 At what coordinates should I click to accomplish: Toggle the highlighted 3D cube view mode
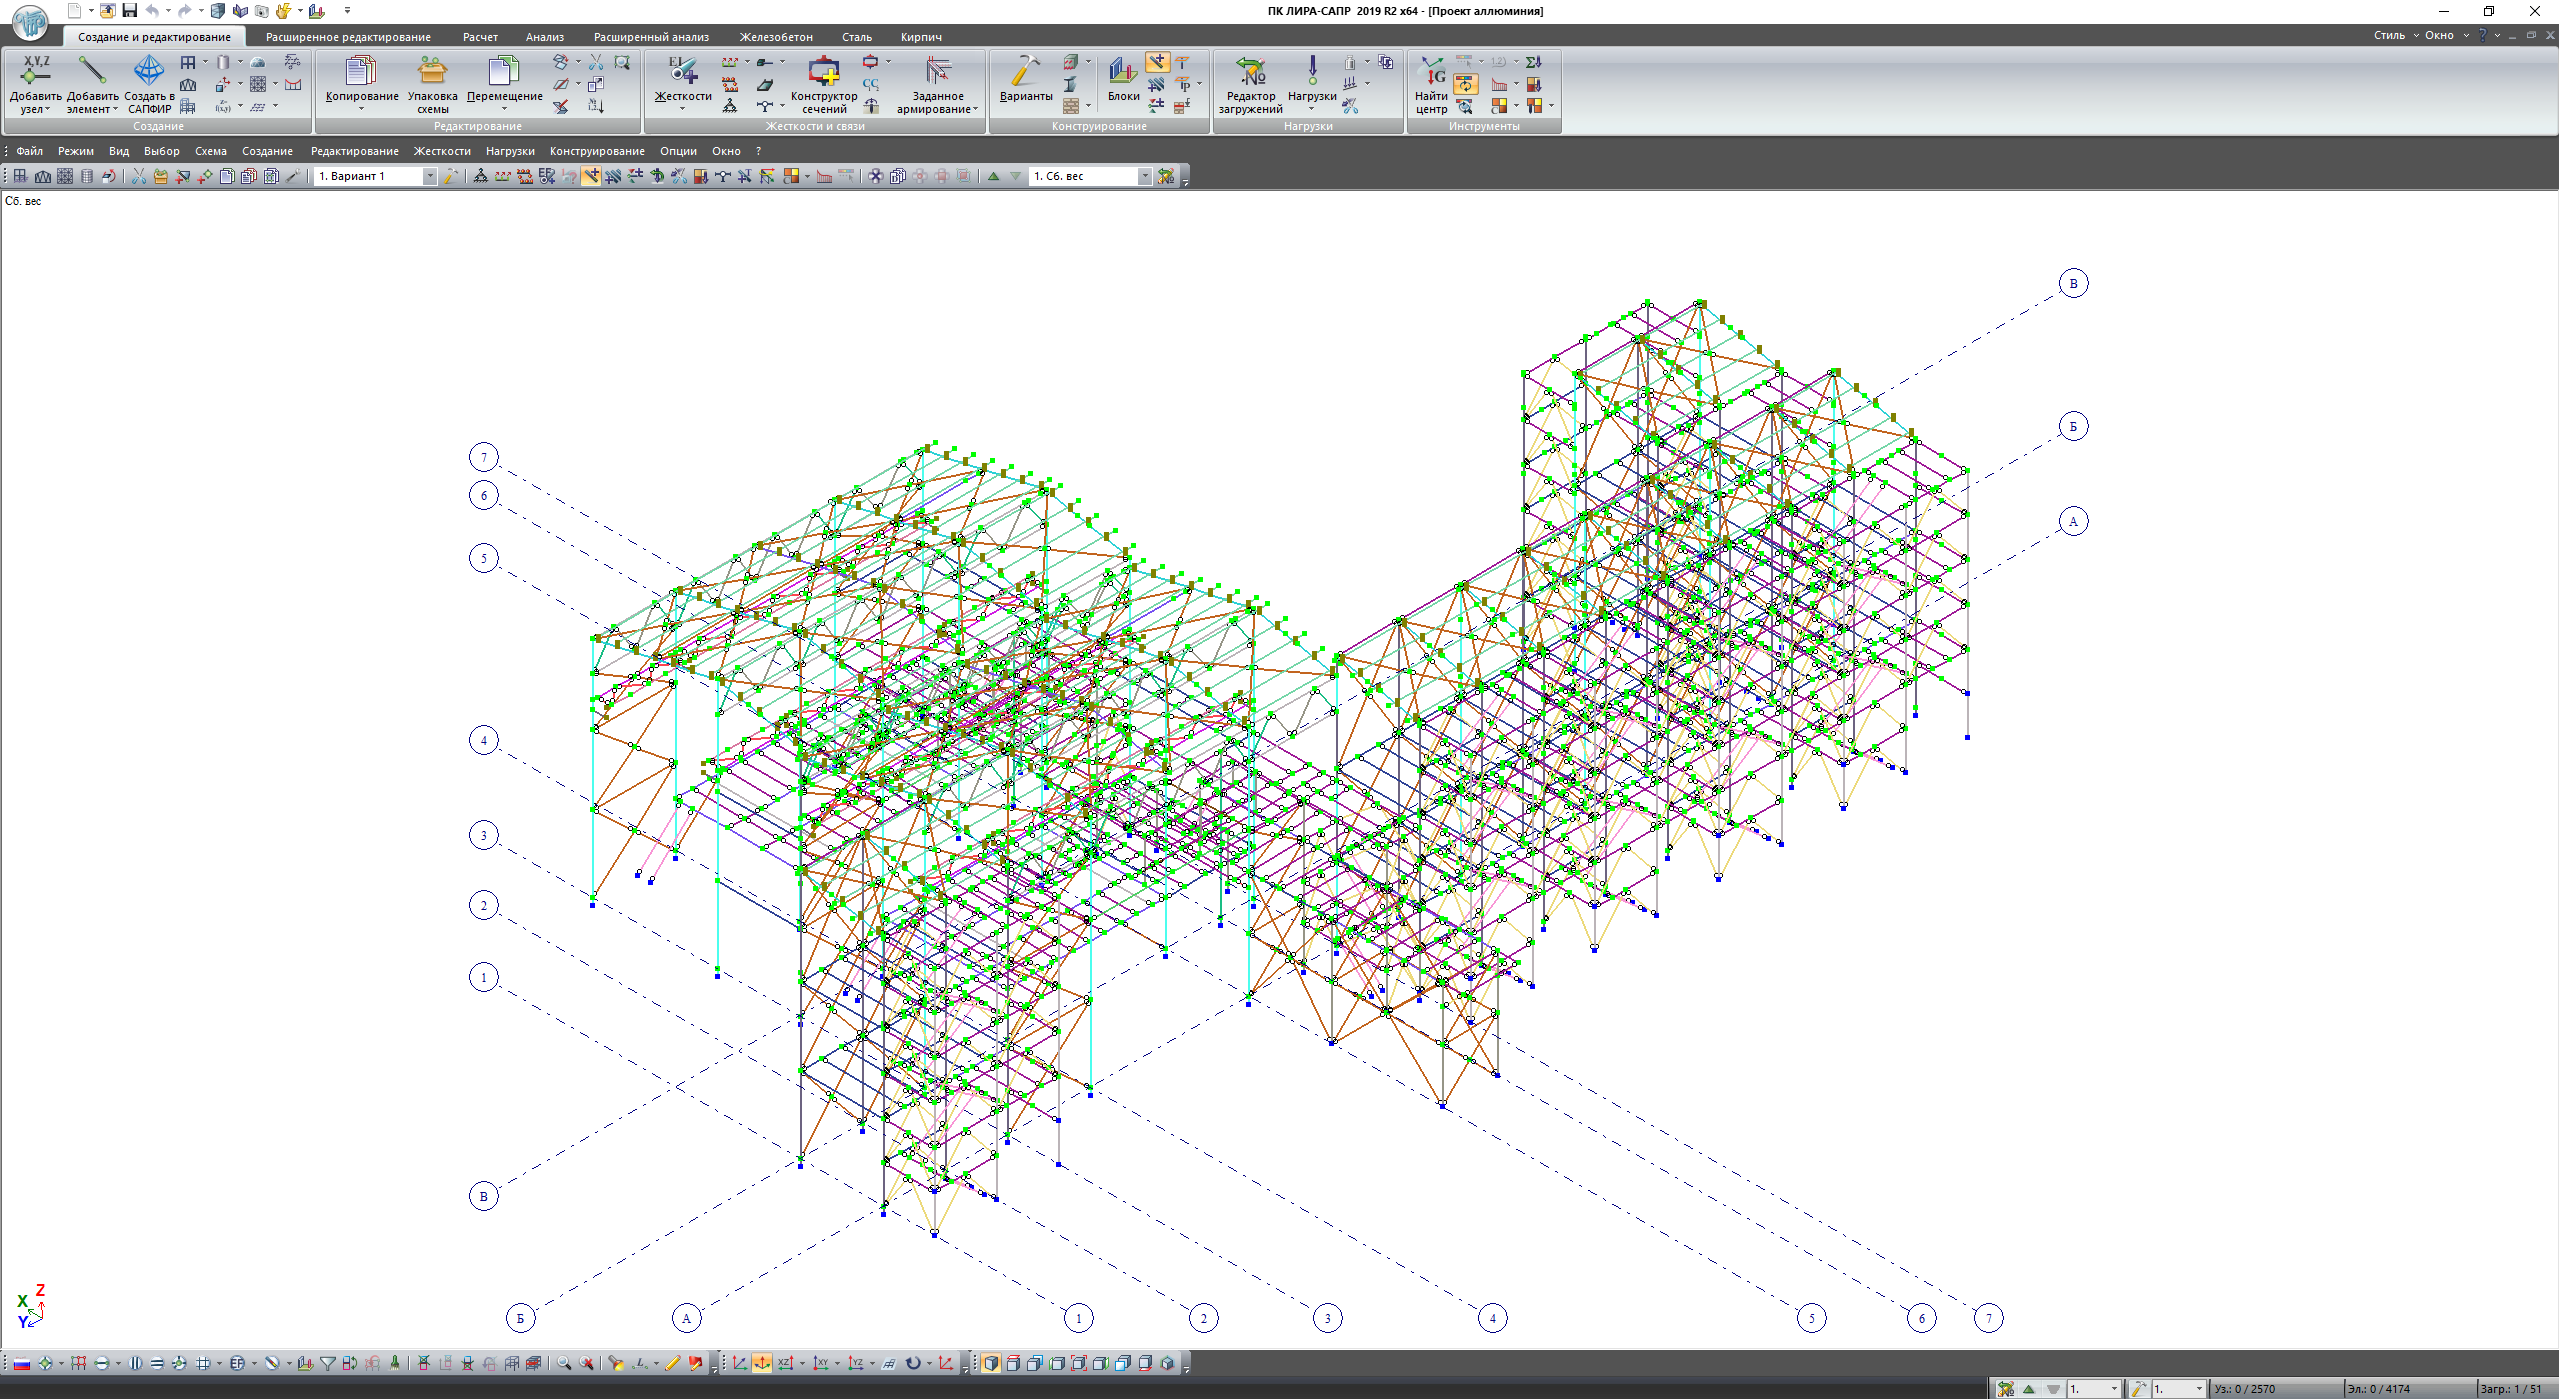[x=990, y=1364]
